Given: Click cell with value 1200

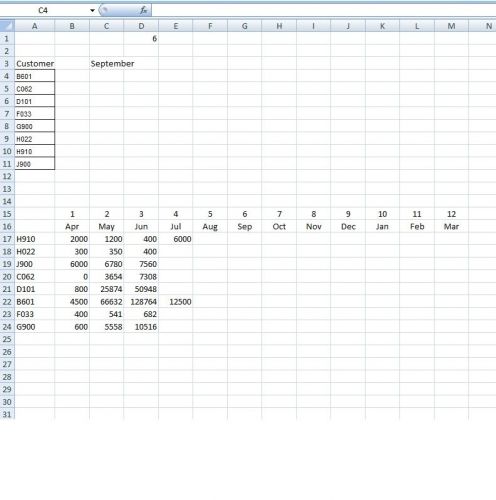Looking at the screenshot, I should point(107,239).
